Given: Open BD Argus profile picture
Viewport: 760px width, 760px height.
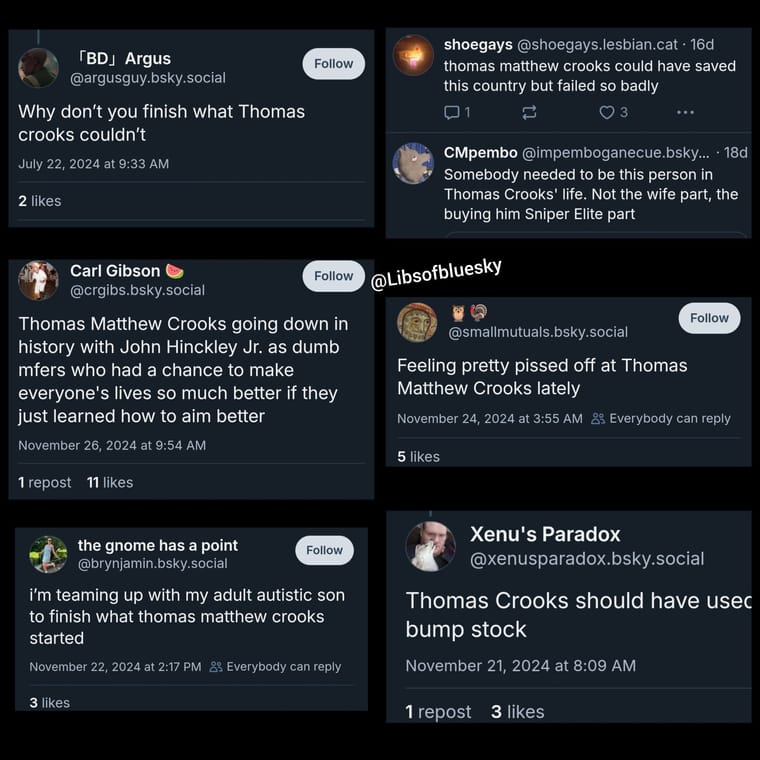Looking at the screenshot, I should click(38, 68).
